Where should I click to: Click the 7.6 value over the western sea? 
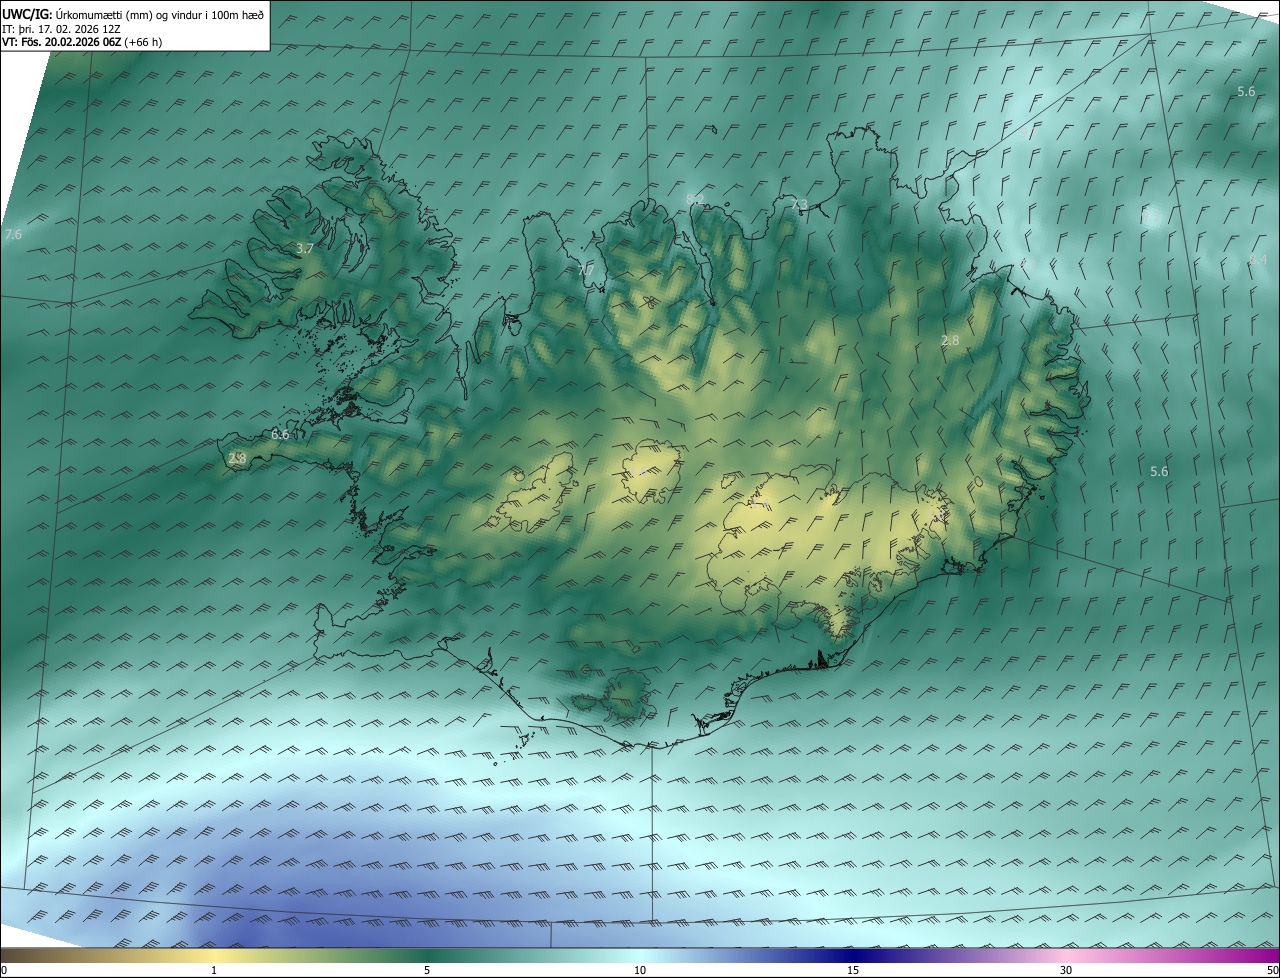13,234
